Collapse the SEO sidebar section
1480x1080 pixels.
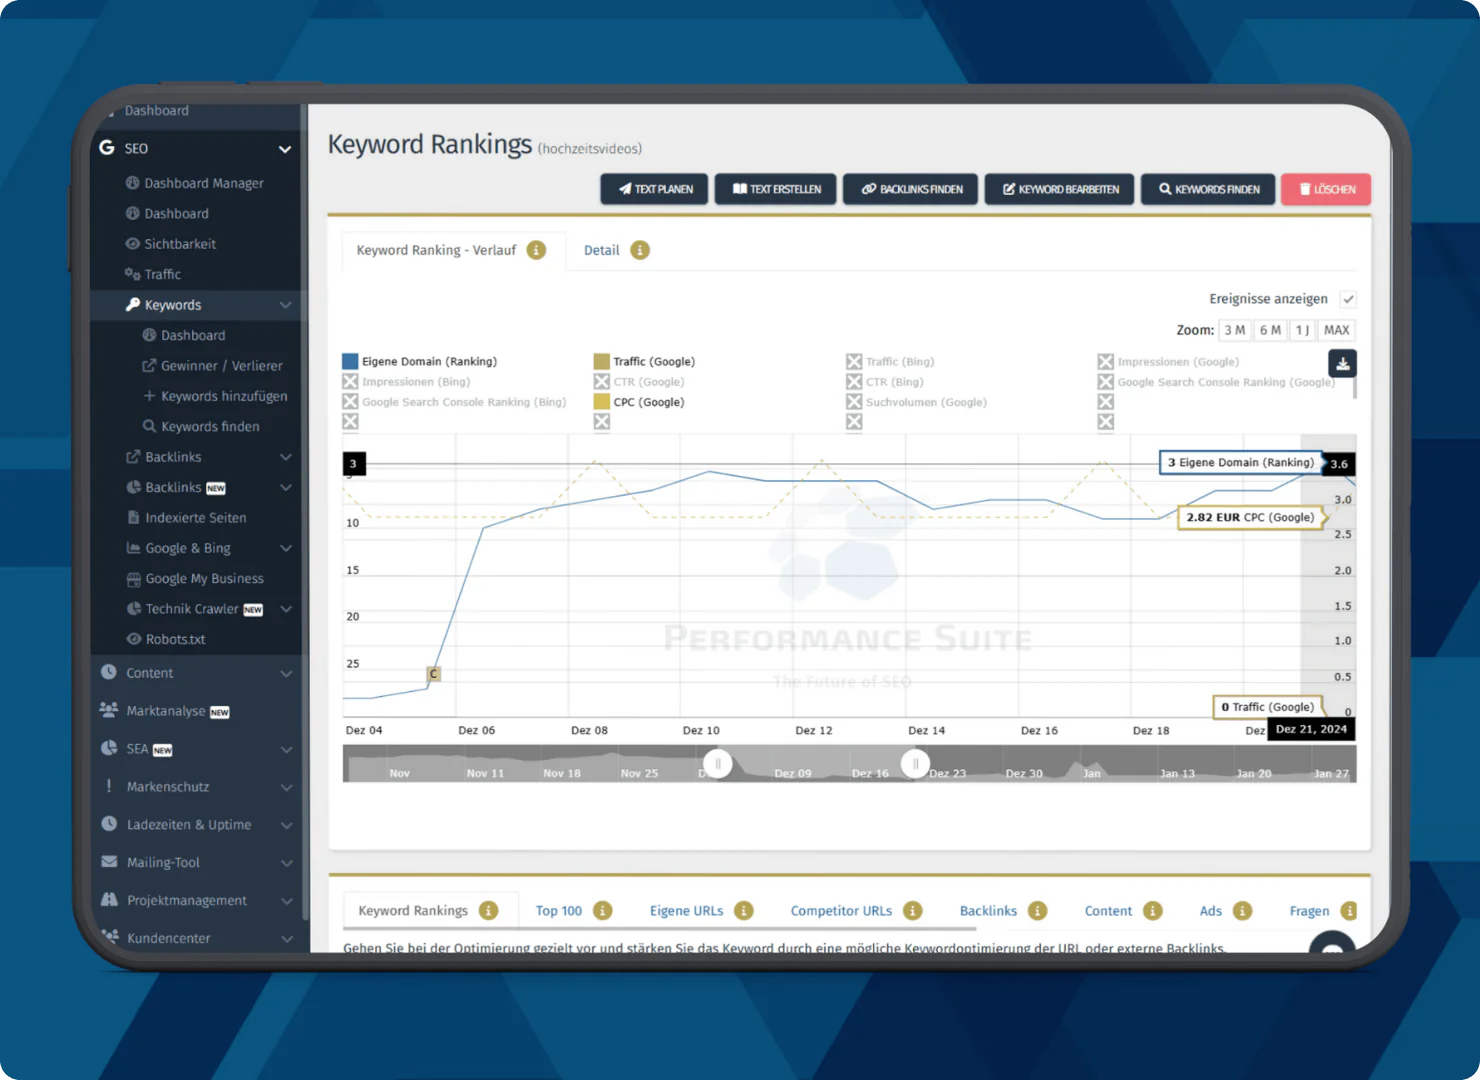click(284, 149)
